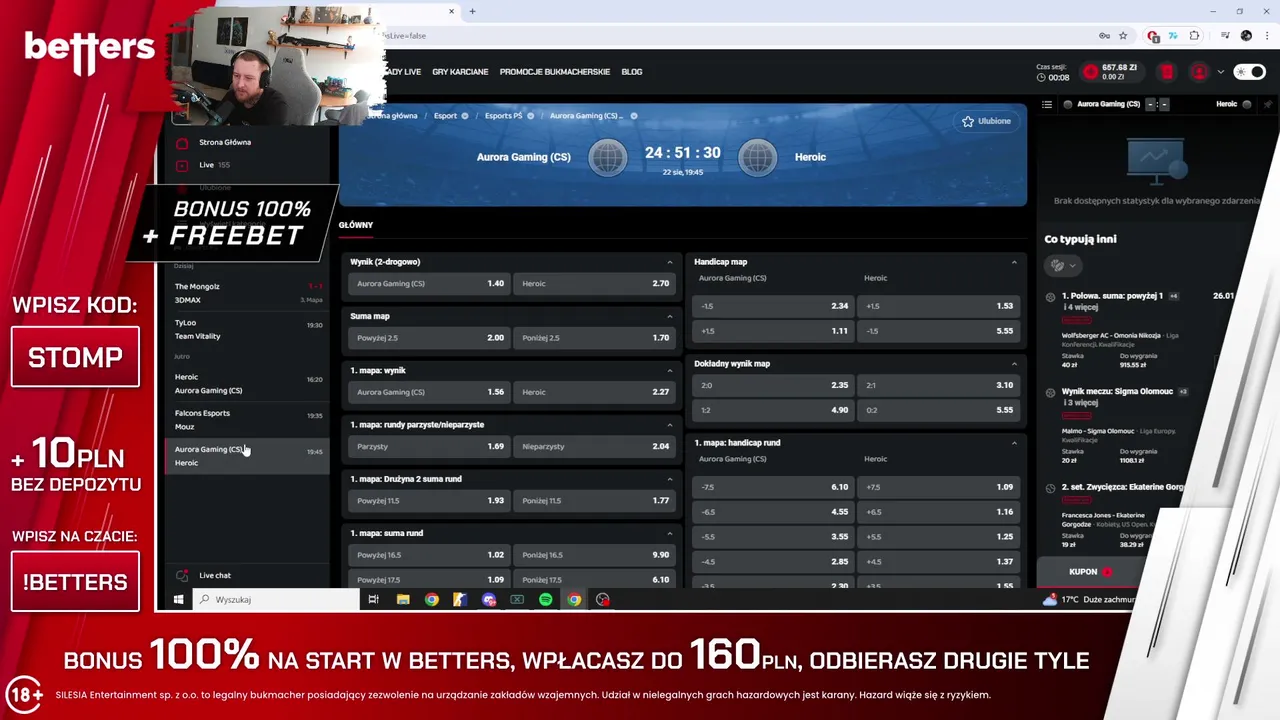1280x720 pixels.
Task: Pick Heroic map 1 at 2.27
Action: click(595, 392)
